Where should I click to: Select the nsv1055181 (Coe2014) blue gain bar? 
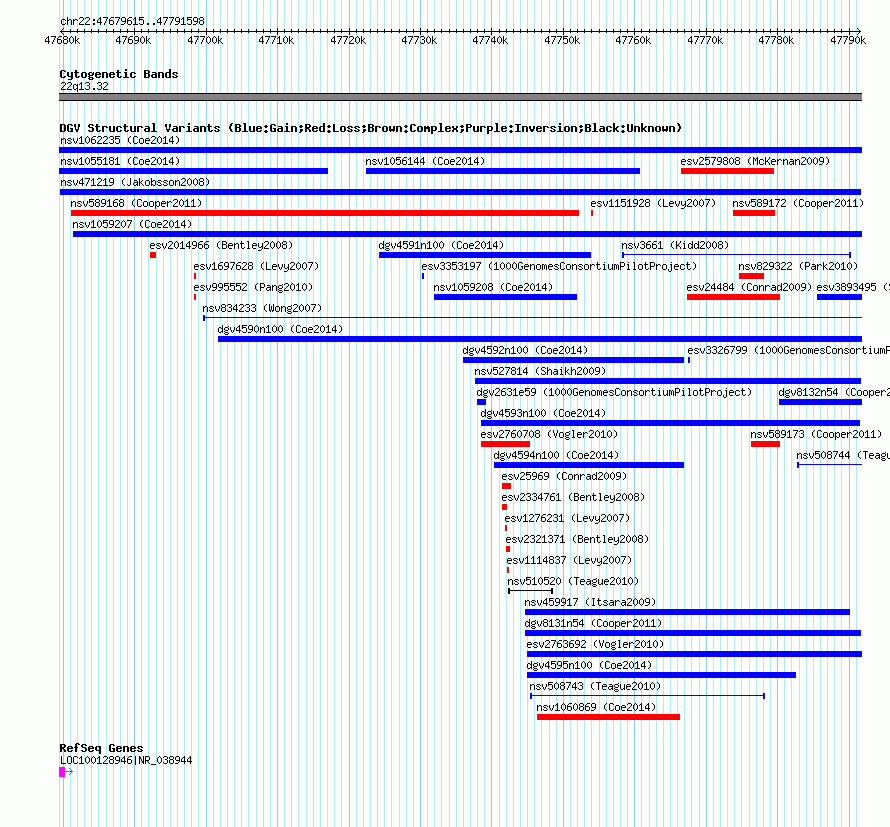(194, 171)
